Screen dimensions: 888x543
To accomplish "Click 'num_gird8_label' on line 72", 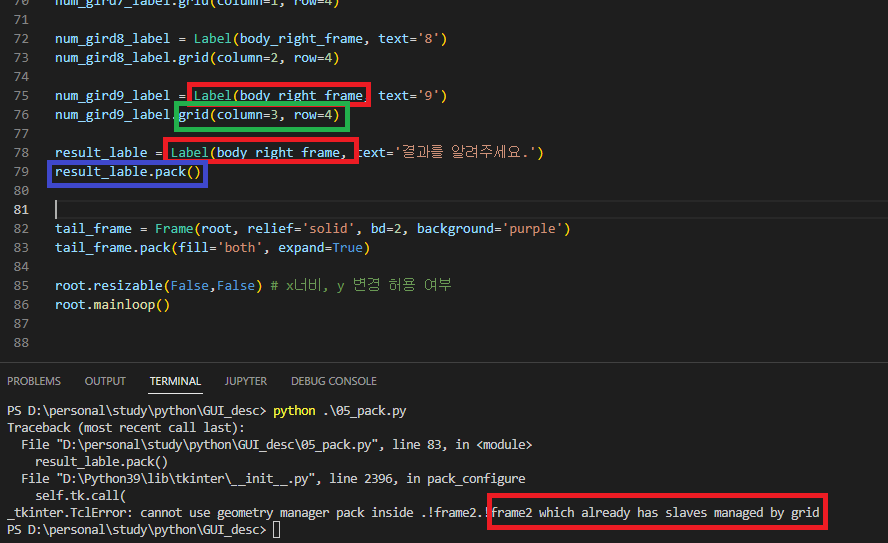I will 112,39.
